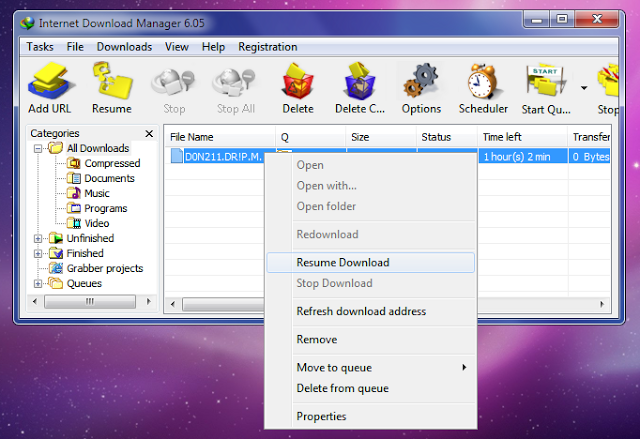Screen dimensions: 640x439
Task: Open Options with the gears icon
Action: click(x=421, y=80)
